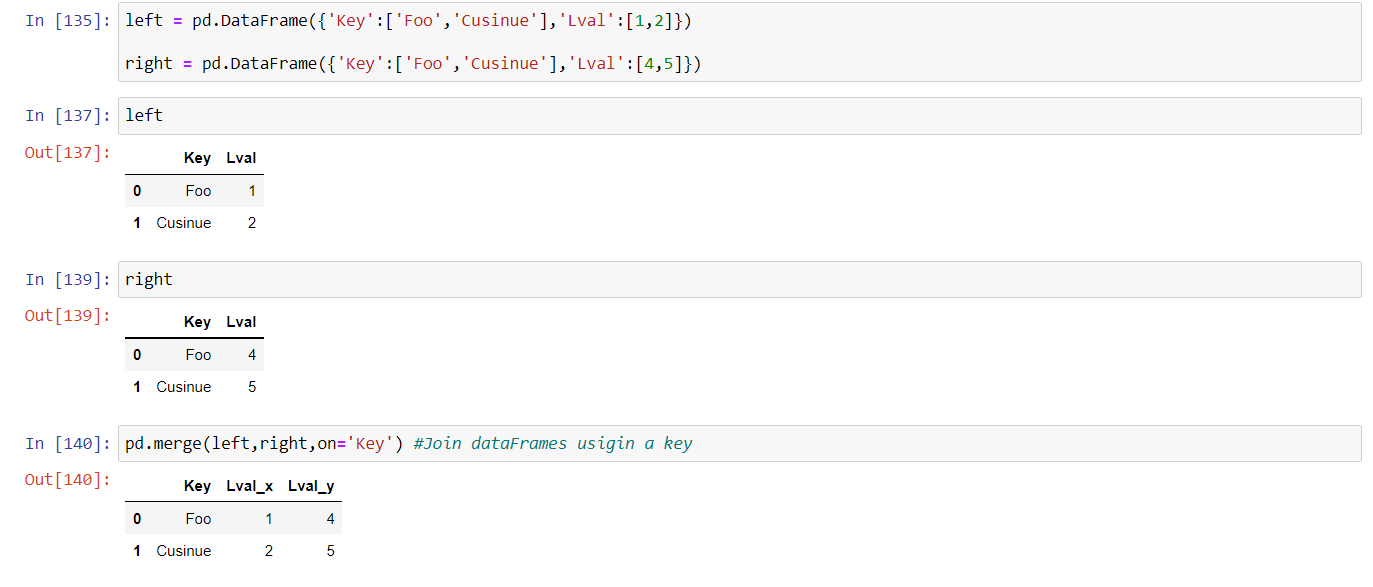Click the Lval_y column header
1373x587 pixels.
click(311, 486)
